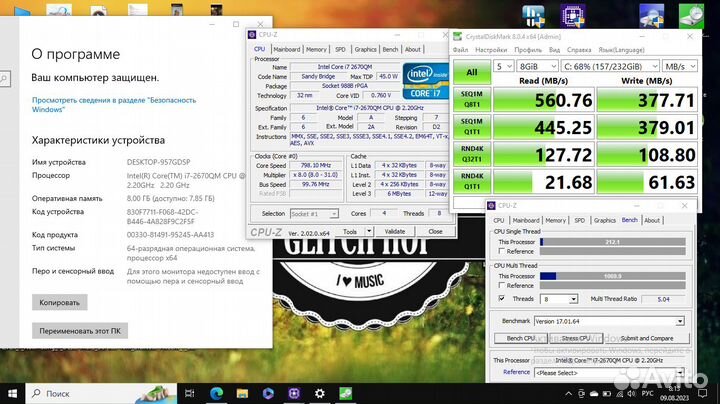
Task: Click the Bench CPU button
Action: click(x=521, y=338)
